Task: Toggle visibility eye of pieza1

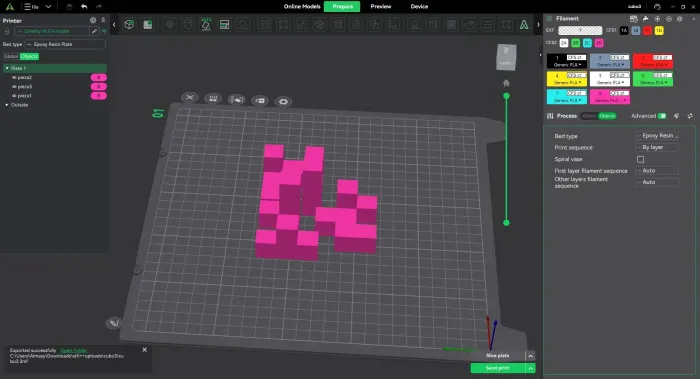Action: pyautogui.click(x=14, y=96)
